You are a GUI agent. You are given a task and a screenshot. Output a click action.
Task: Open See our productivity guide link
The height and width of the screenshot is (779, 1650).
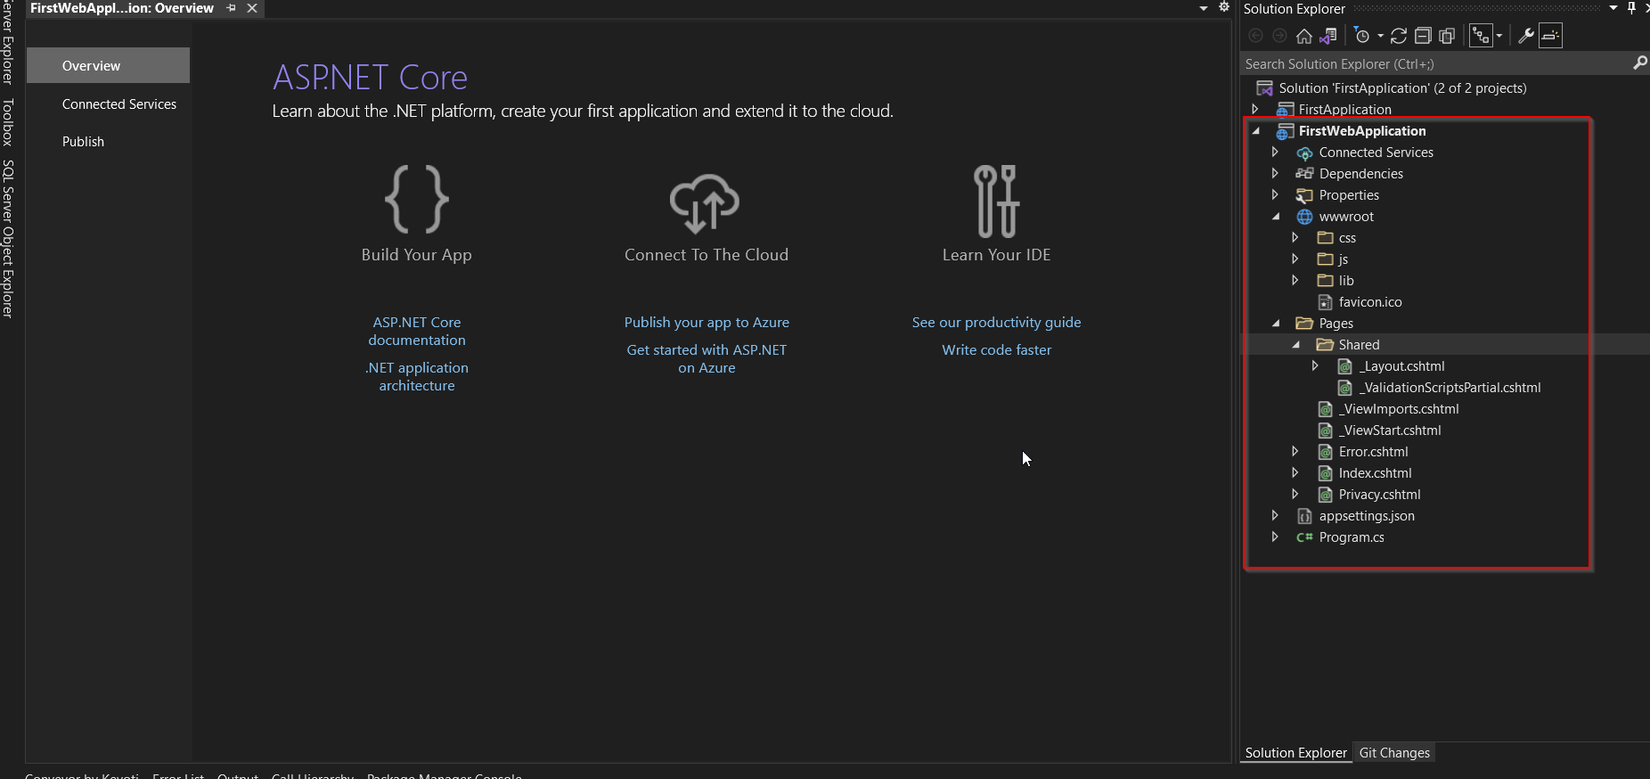pos(996,322)
